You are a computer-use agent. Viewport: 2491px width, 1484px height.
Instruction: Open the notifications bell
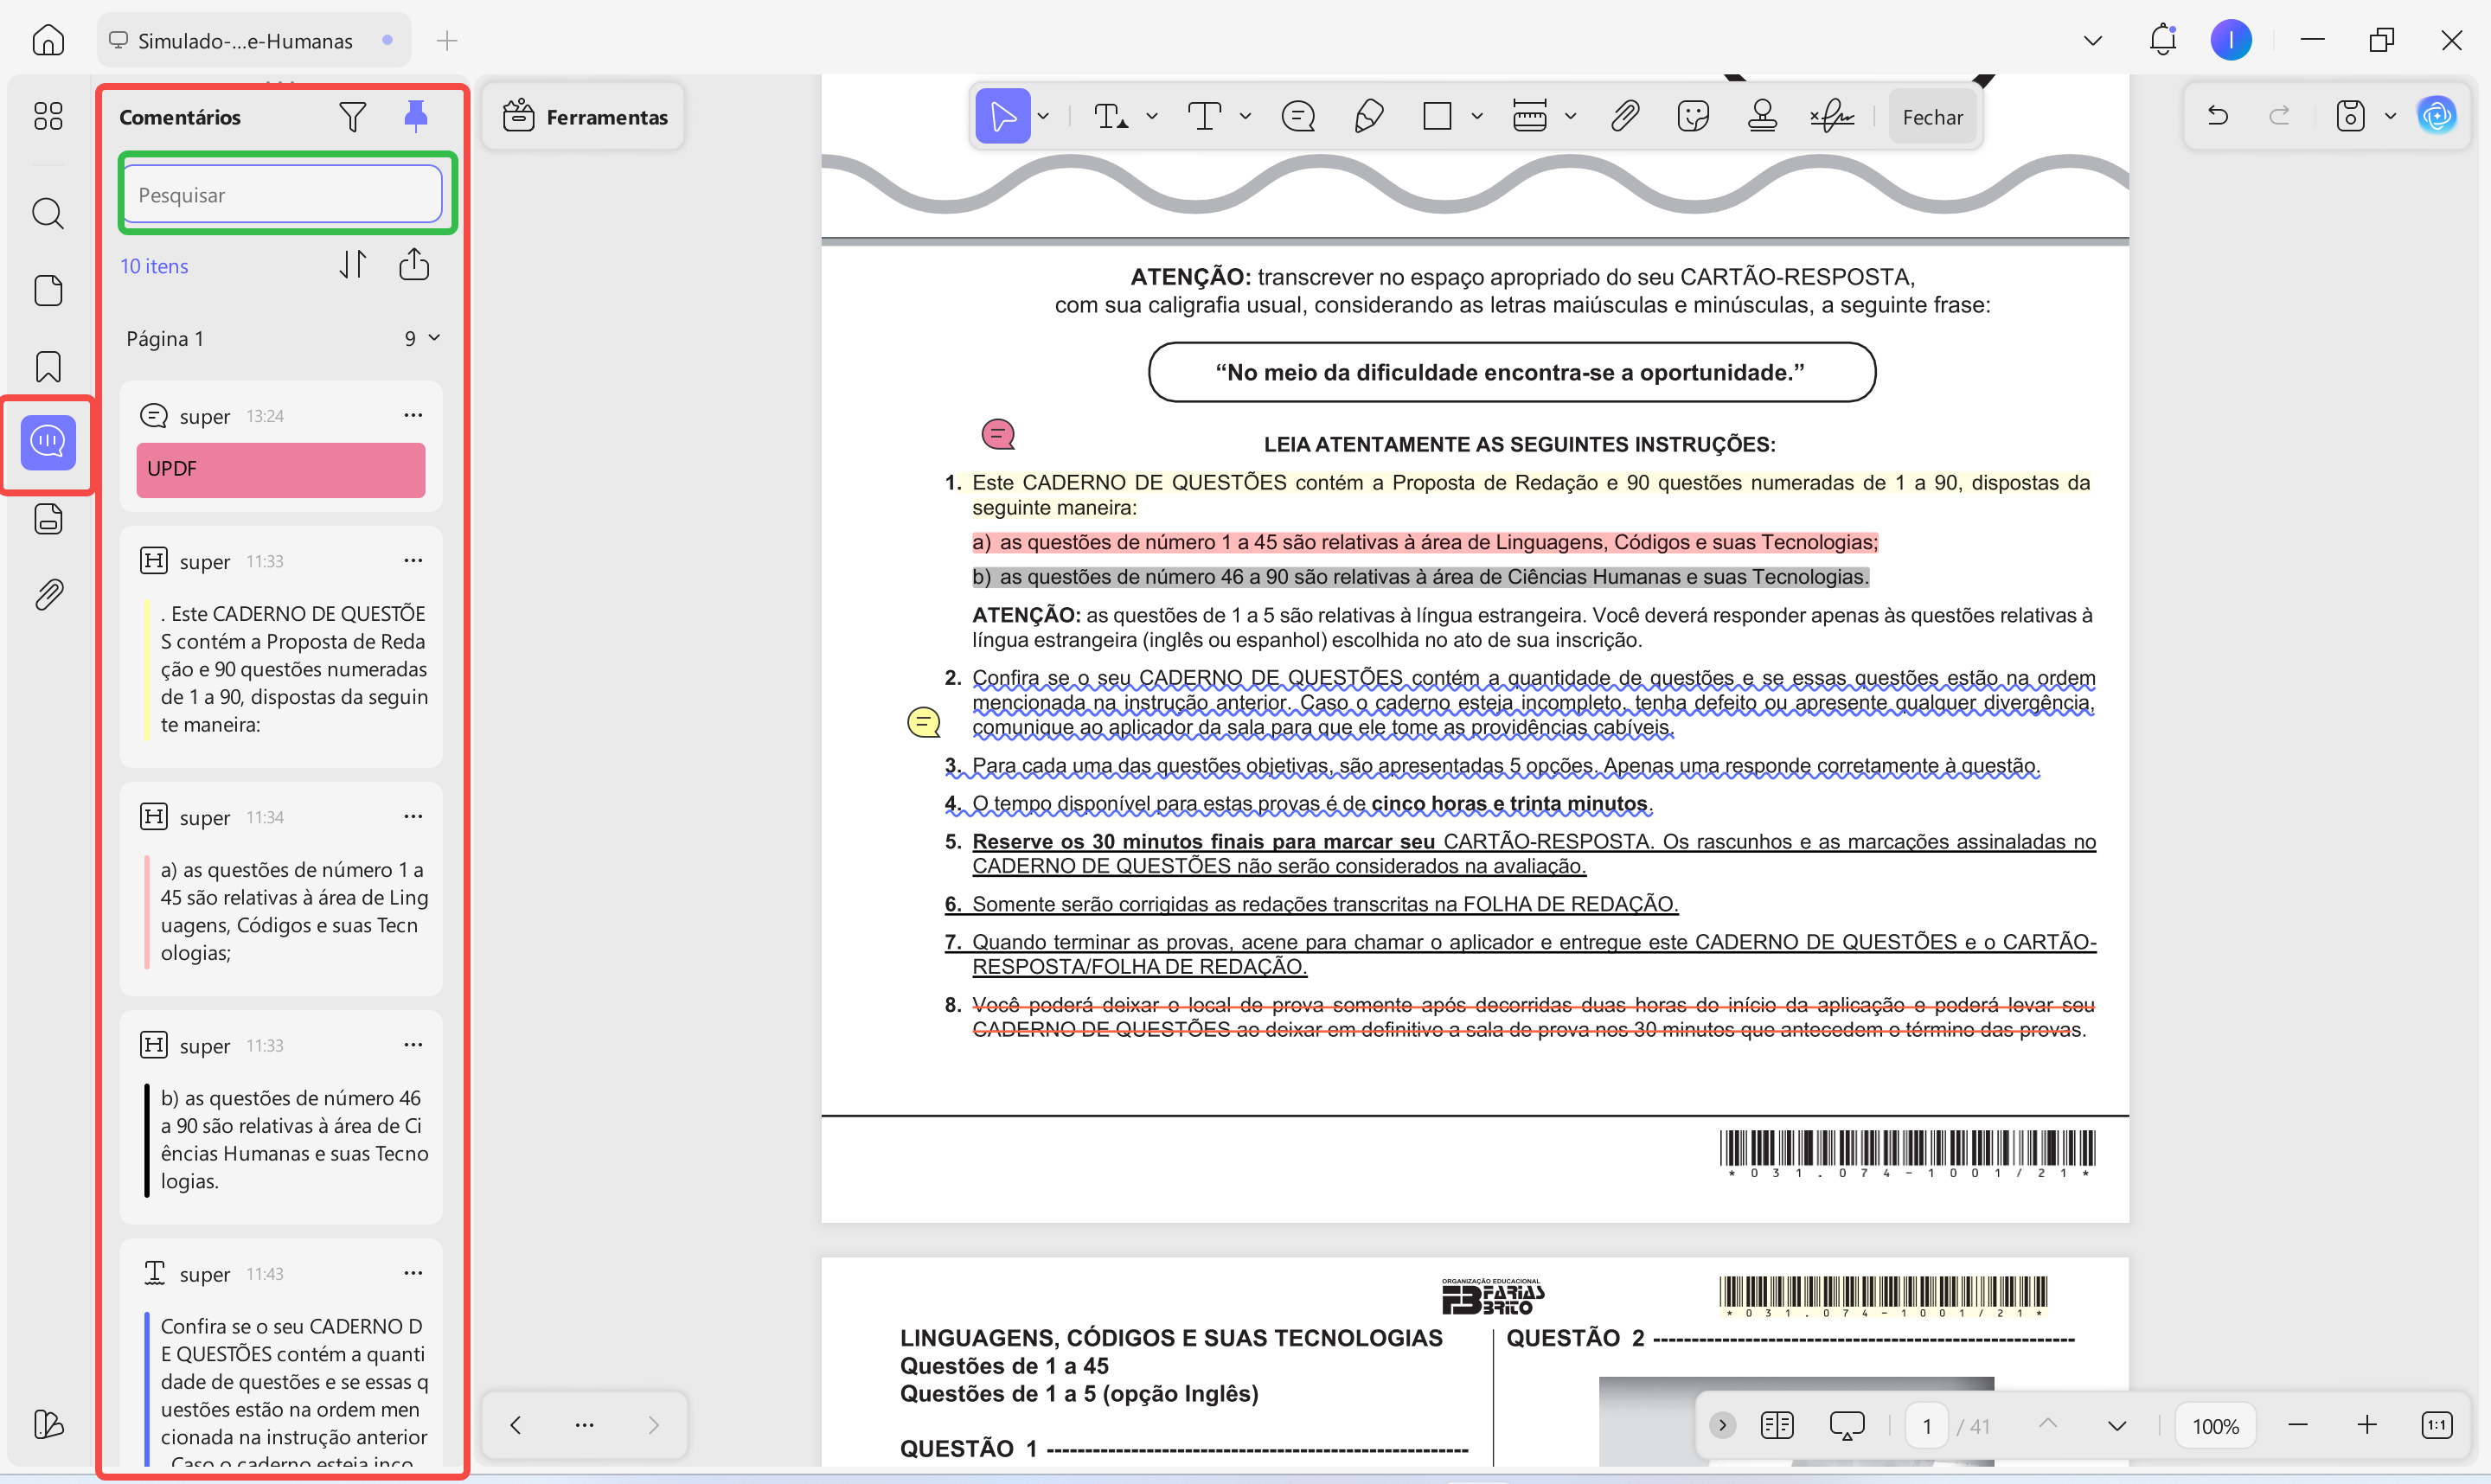(x=2163, y=40)
